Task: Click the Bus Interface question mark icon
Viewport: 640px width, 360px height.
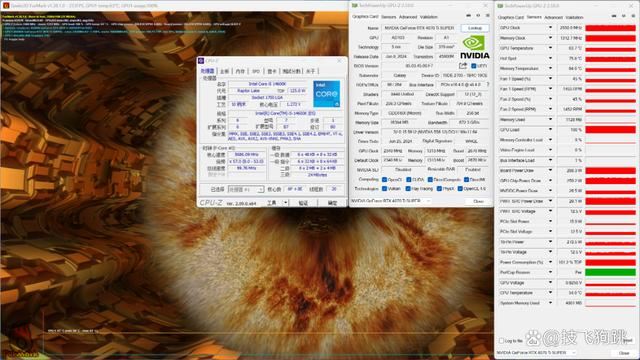Action: 487,84
